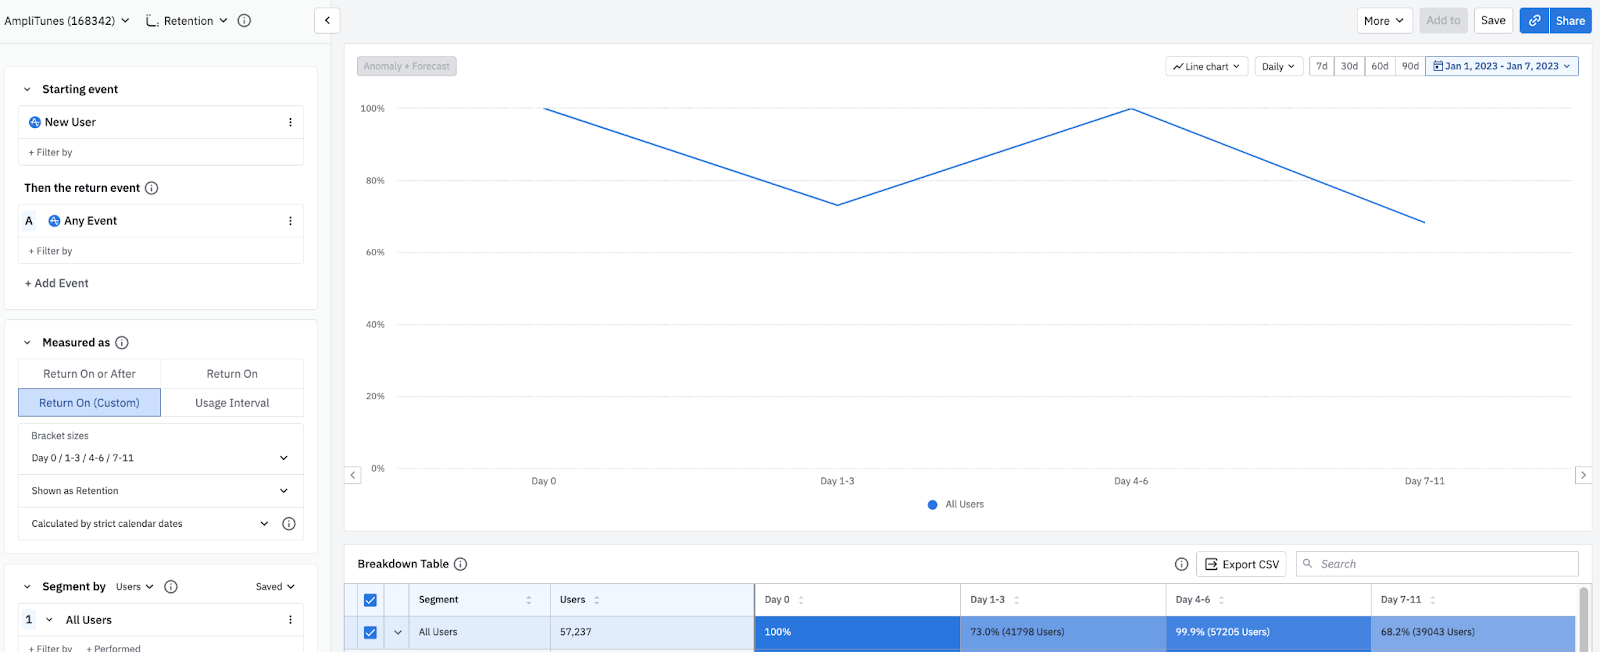Uncheck the All Users row checkbox

click(x=370, y=632)
